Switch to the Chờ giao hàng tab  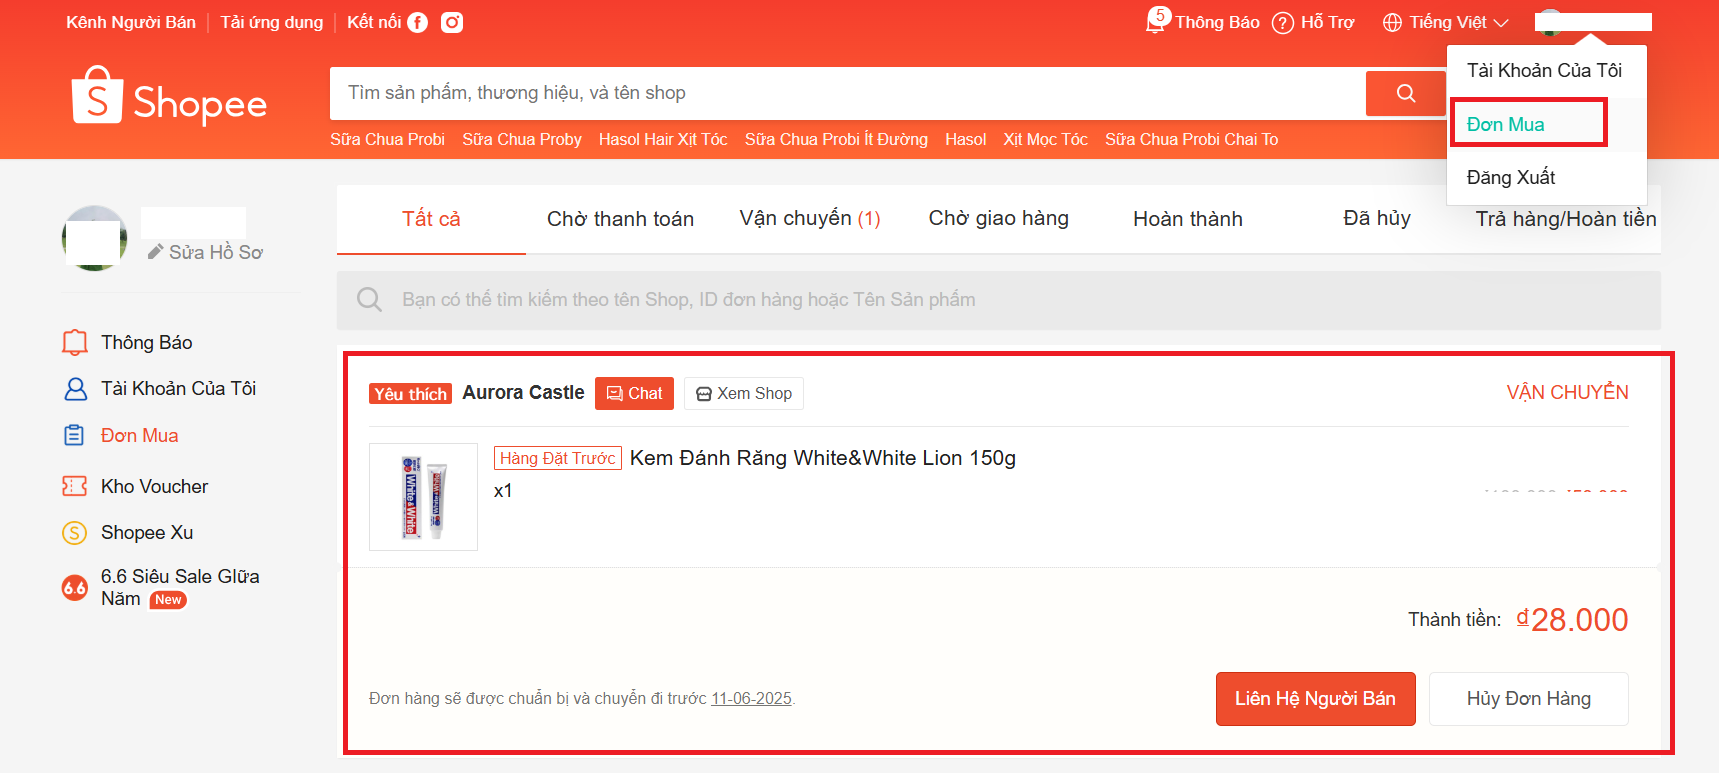pos(999,219)
